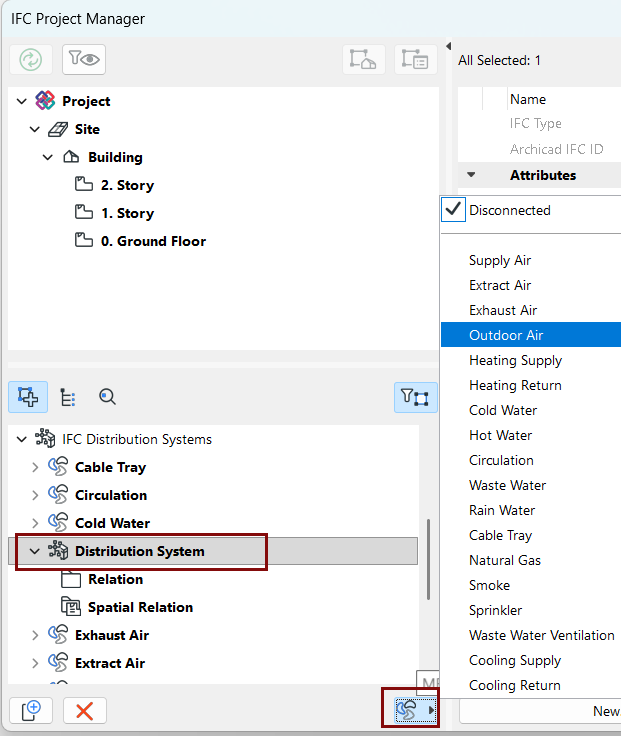Click the red X delete button
Image resolution: width=621 pixels, height=736 pixels.
pyautogui.click(x=84, y=711)
